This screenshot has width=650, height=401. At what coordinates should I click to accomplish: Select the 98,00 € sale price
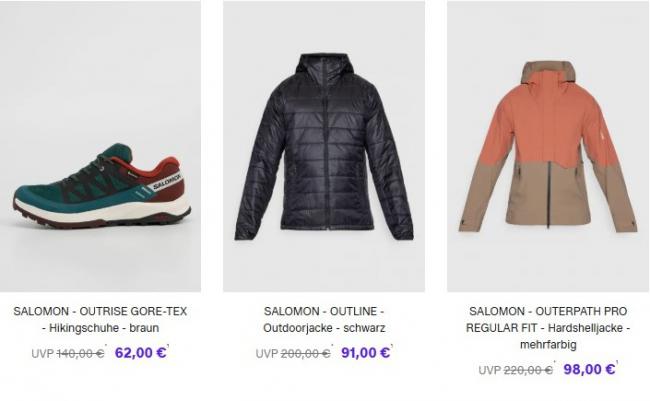tap(589, 369)
